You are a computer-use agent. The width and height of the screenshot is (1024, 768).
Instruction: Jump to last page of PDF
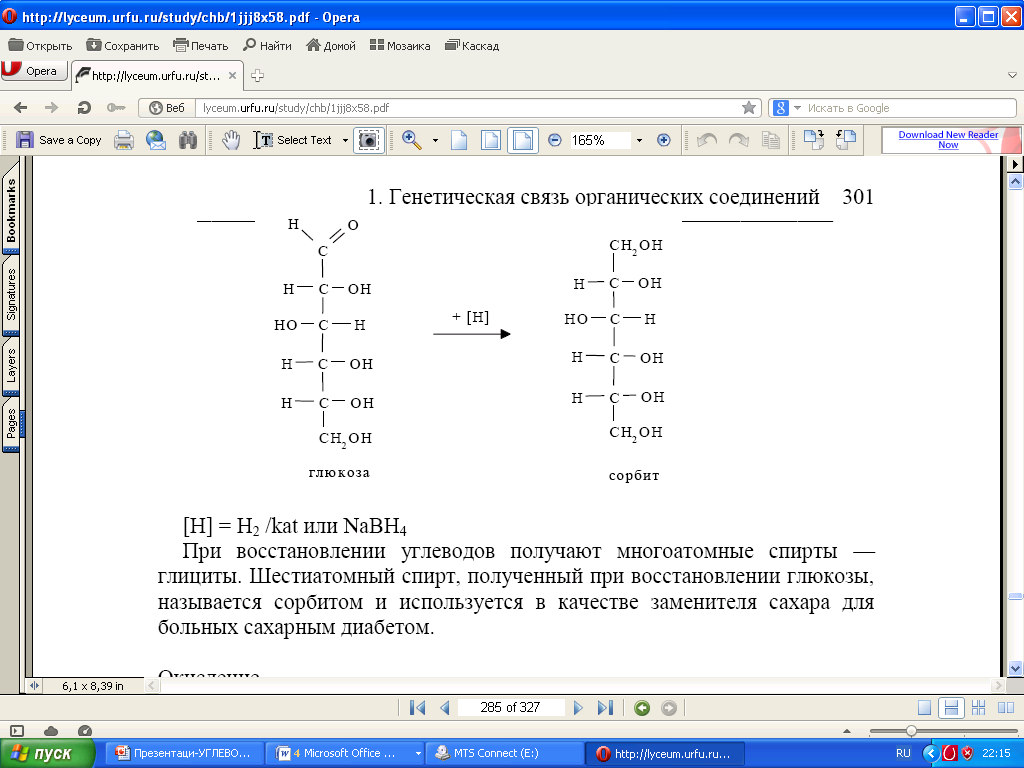[x=605, y=707]
